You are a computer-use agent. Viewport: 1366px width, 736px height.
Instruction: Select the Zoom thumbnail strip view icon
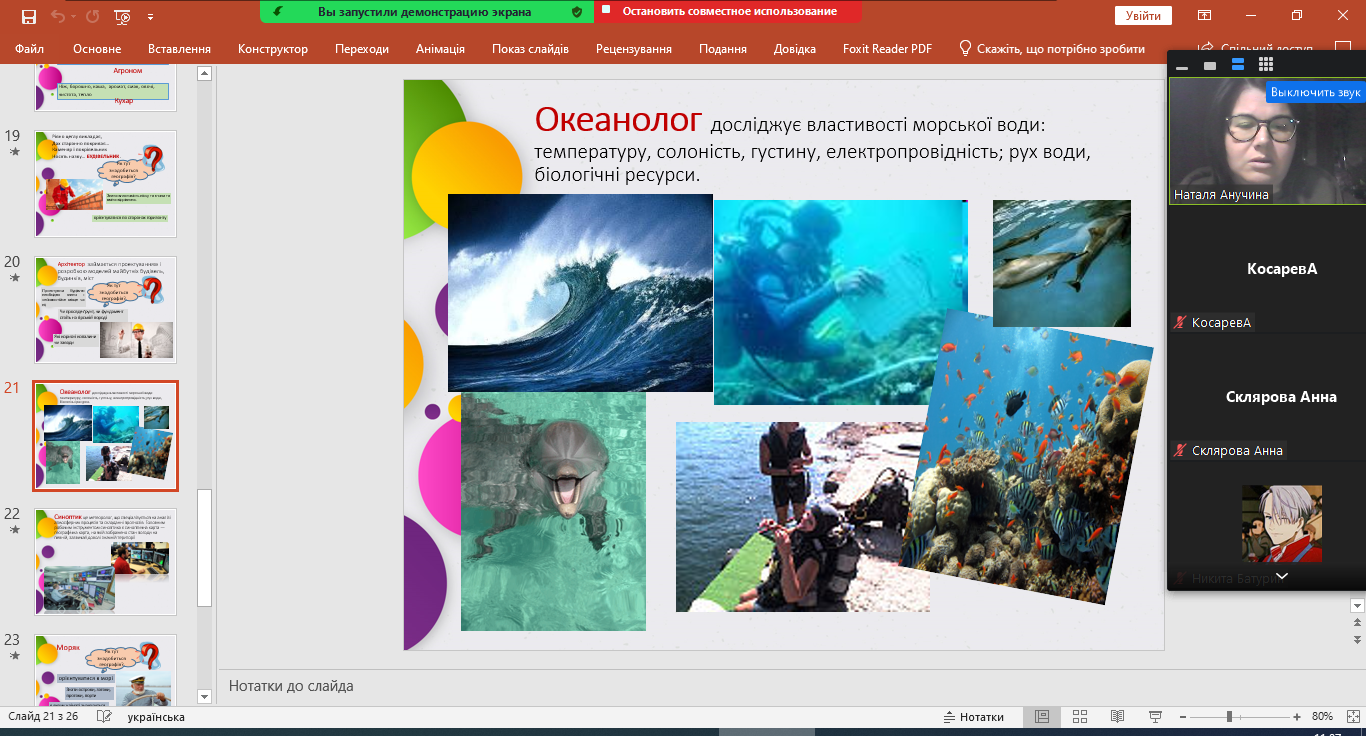[x=1238, y=65]
